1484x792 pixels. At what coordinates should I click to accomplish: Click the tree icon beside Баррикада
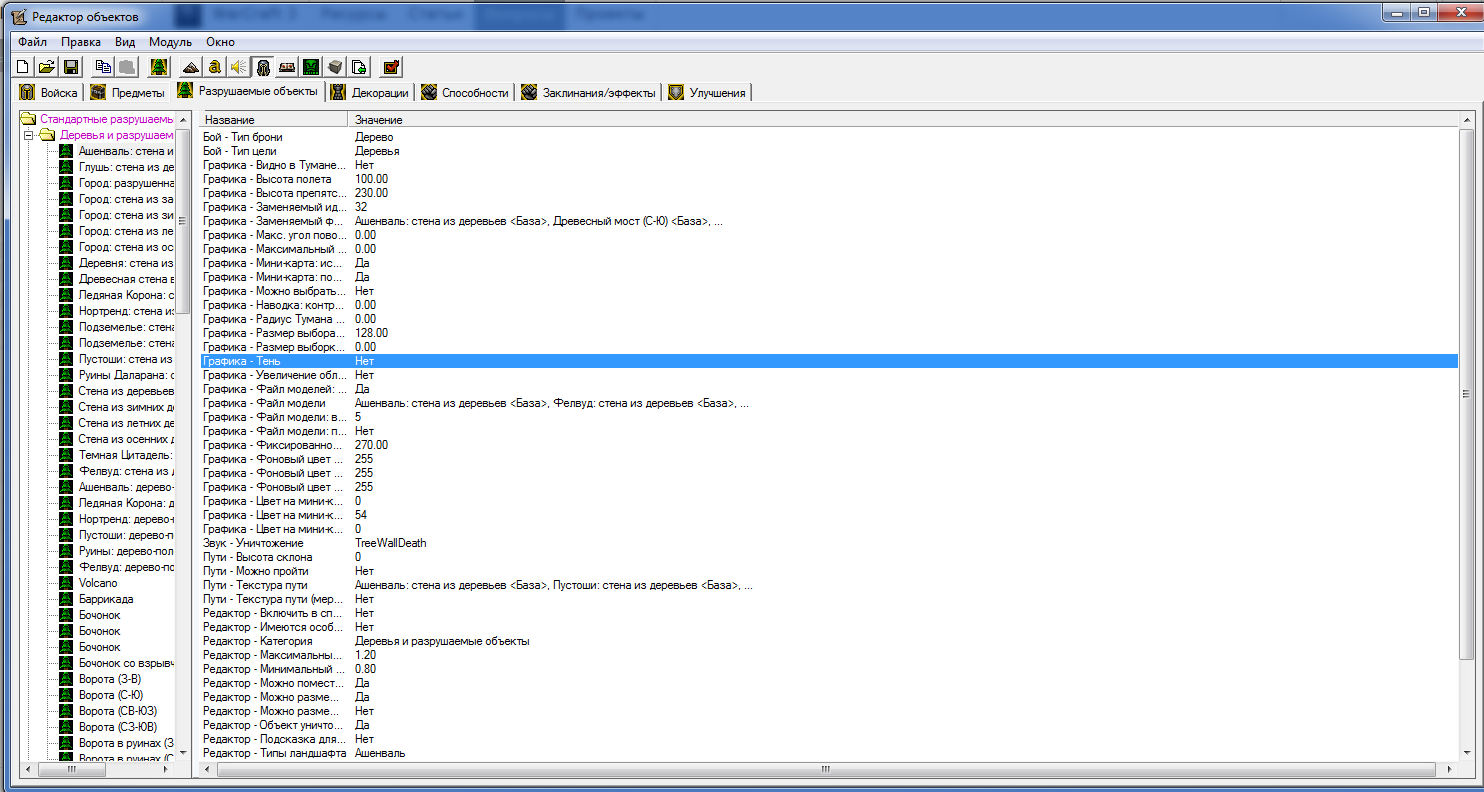tap(66, 599)
